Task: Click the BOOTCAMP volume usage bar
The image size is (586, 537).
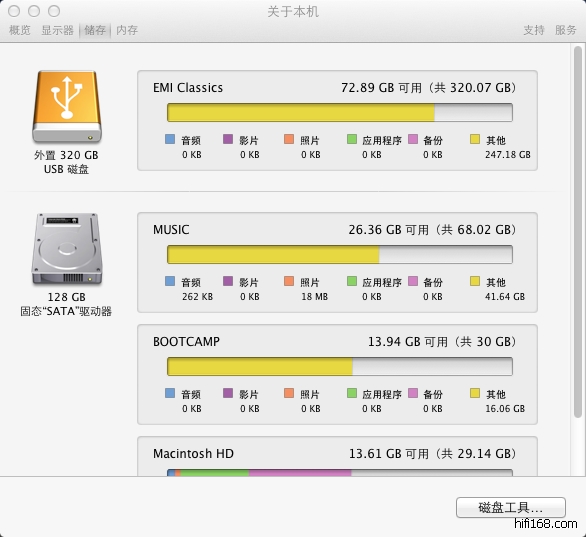Action: tap(340, 367)
